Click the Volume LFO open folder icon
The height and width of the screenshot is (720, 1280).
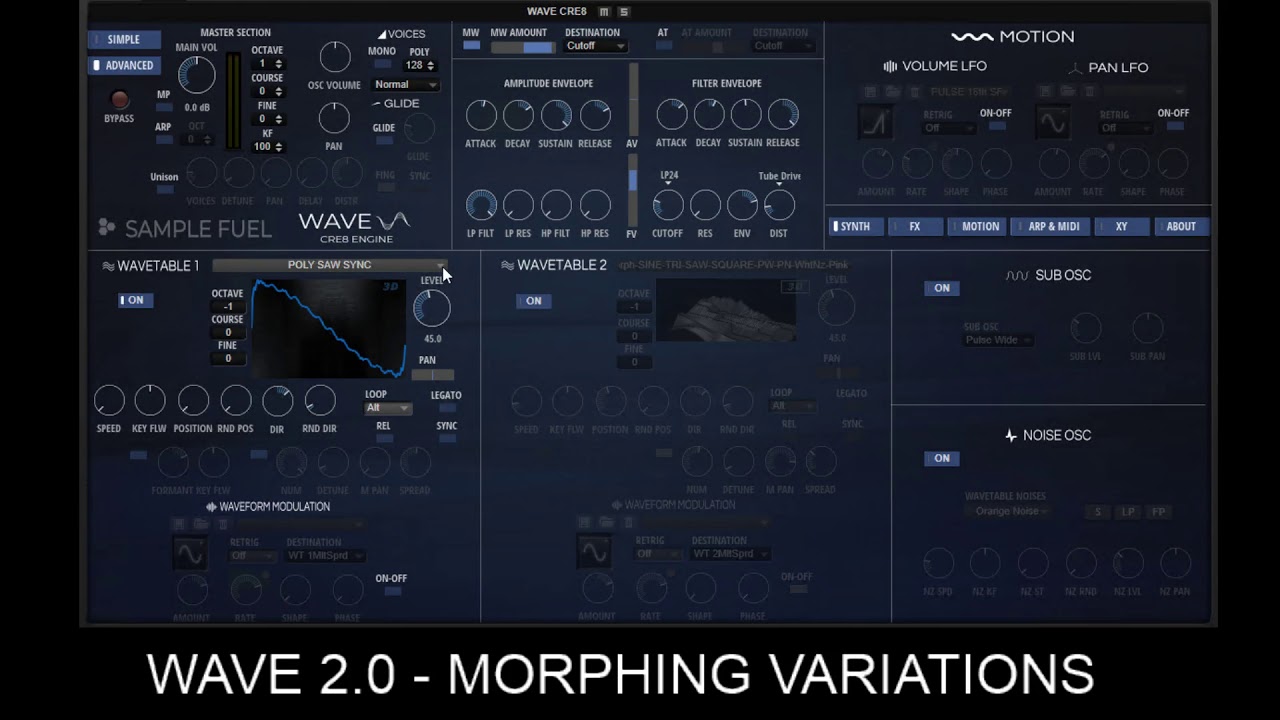[892, 92]
